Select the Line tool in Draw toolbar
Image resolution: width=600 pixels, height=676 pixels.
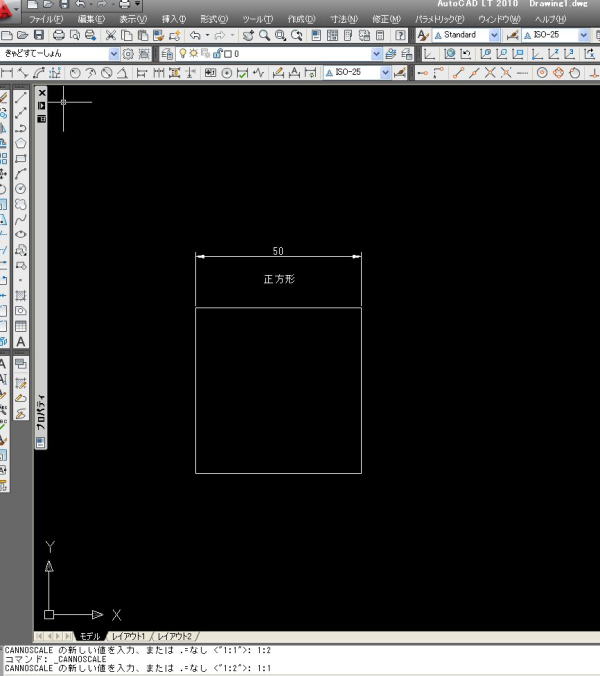point(21,97)
